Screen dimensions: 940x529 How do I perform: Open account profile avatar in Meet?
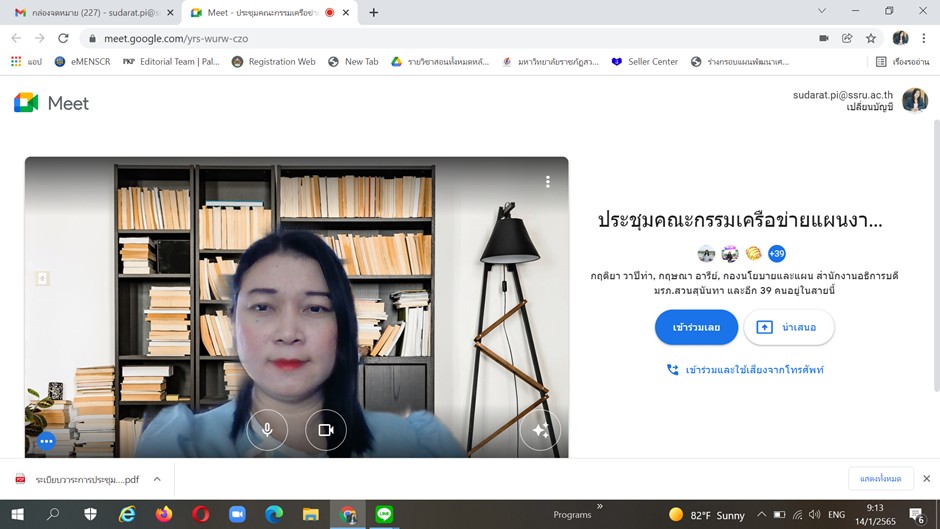[x=914, y=100]
